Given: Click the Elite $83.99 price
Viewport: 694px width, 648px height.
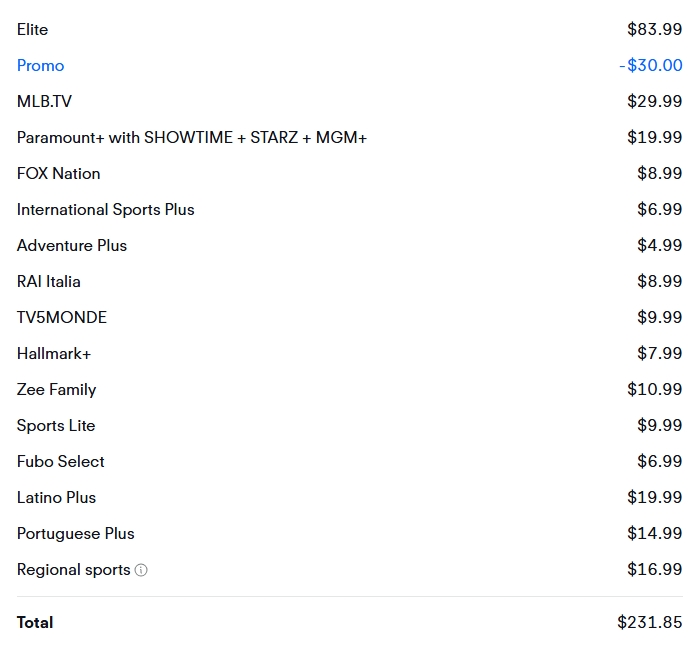Looking at the screenshot, I should point(655,30).
